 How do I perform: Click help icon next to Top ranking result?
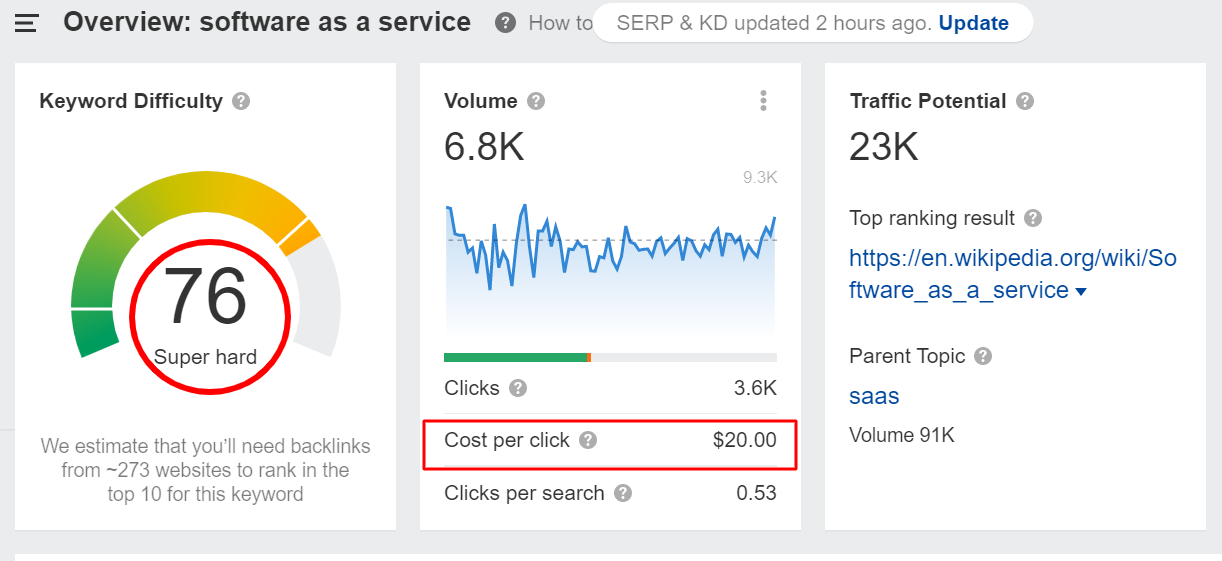point(1033,218)
